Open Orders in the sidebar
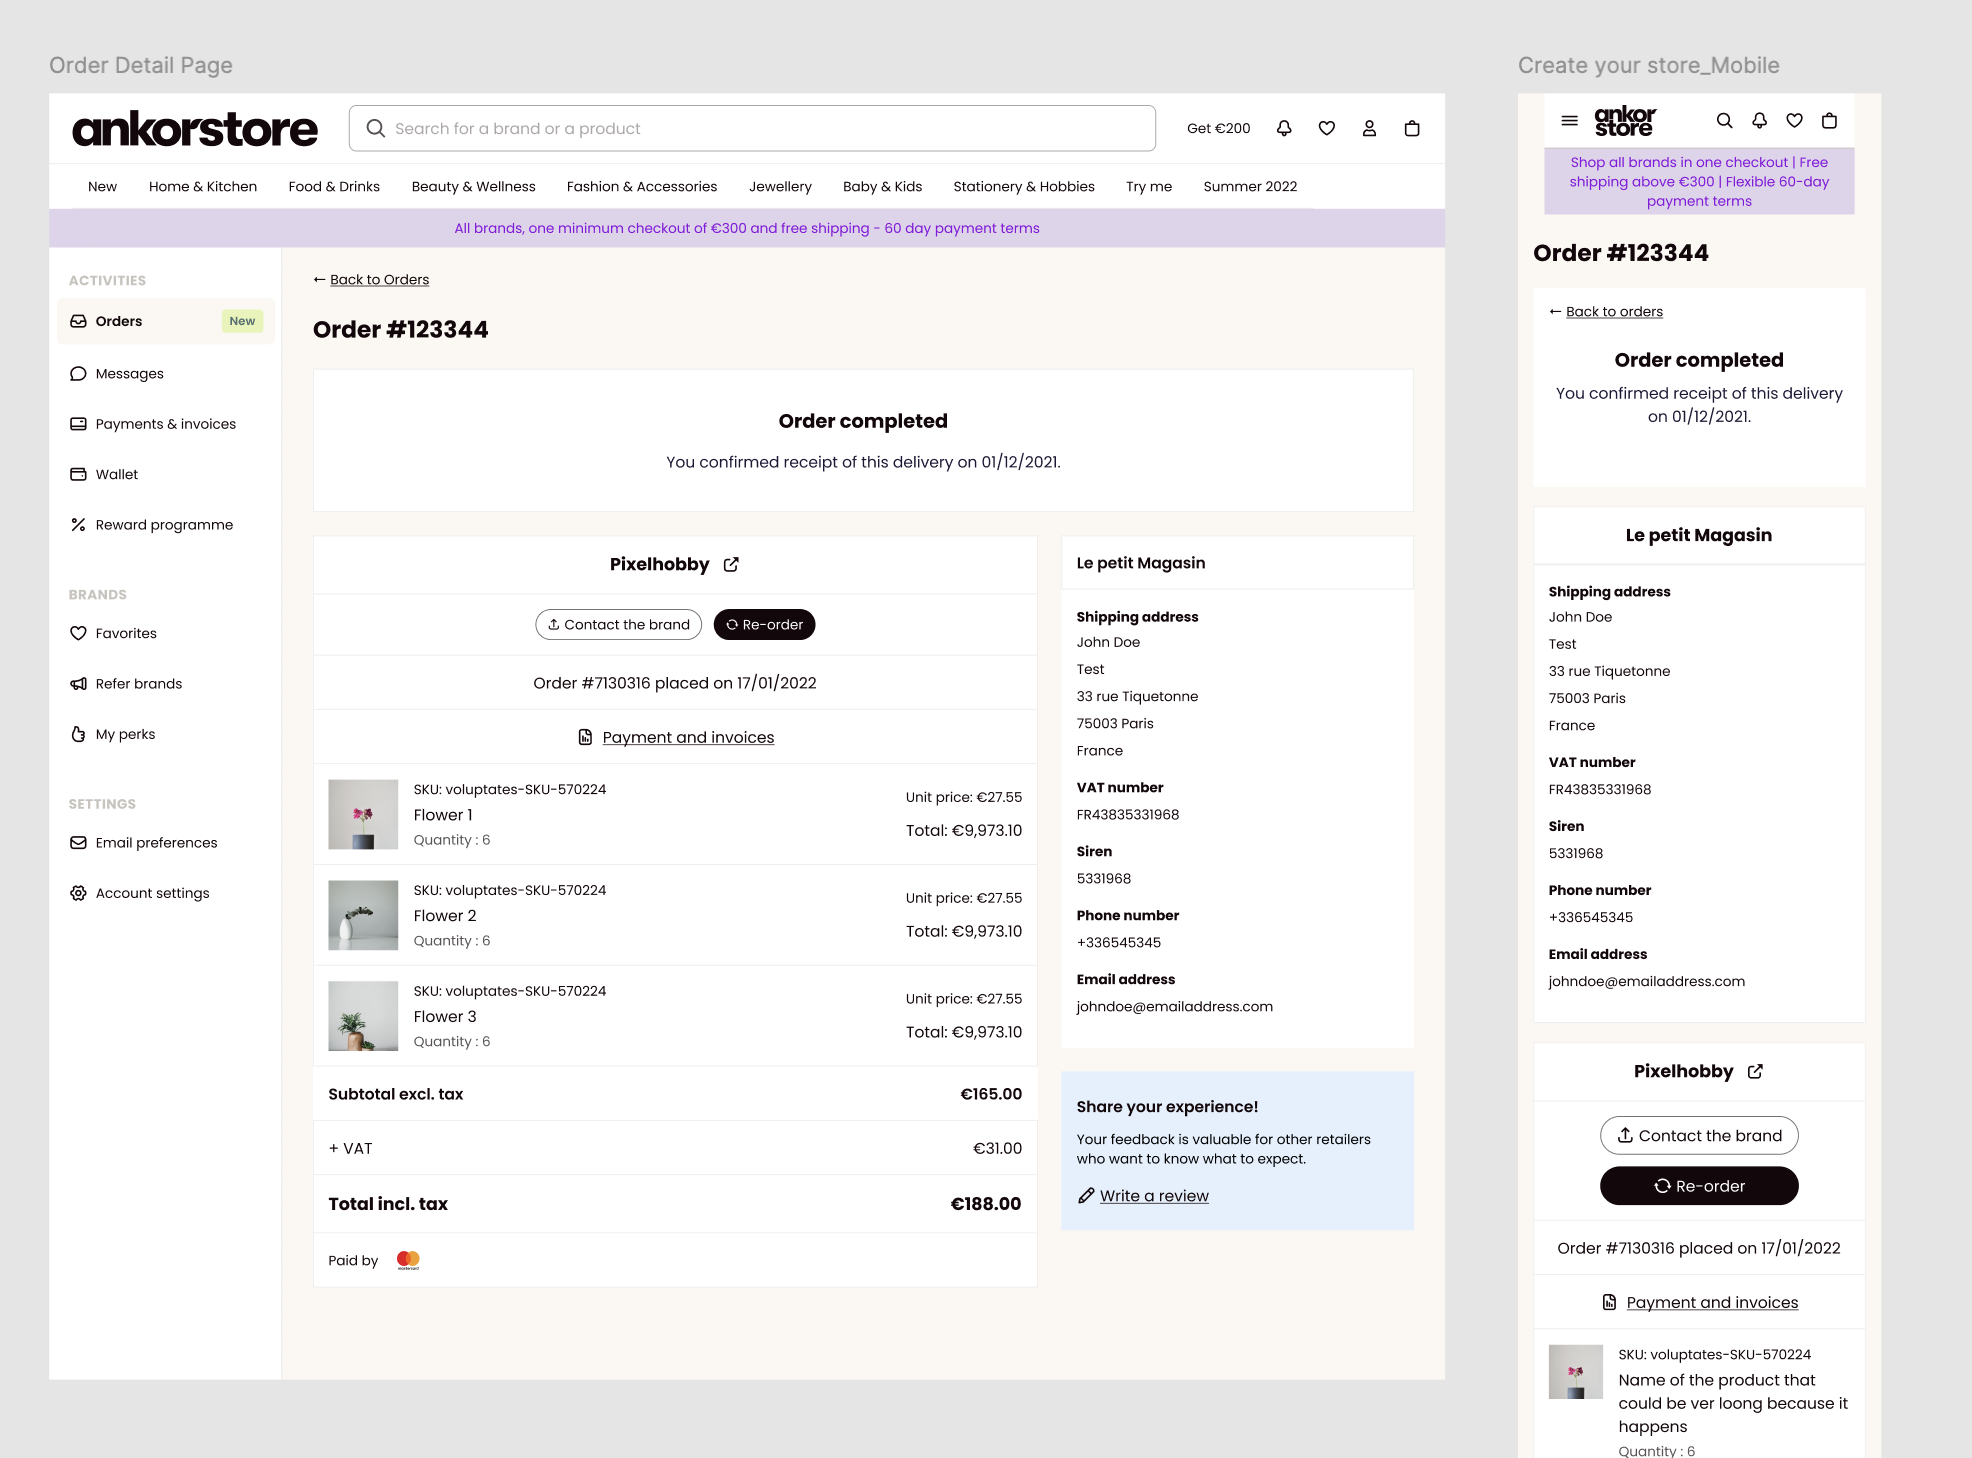Viewport: 1972px width, 1458px height. pyautogui.click(x=166, y=321)
